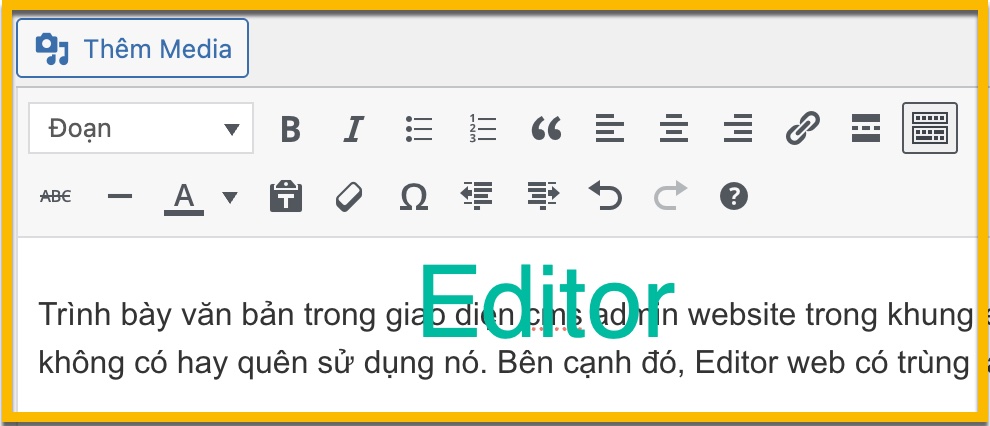Open the special character Omega picker
The width and height of the screenshot is (990, 426).
[x=413, y=197]
